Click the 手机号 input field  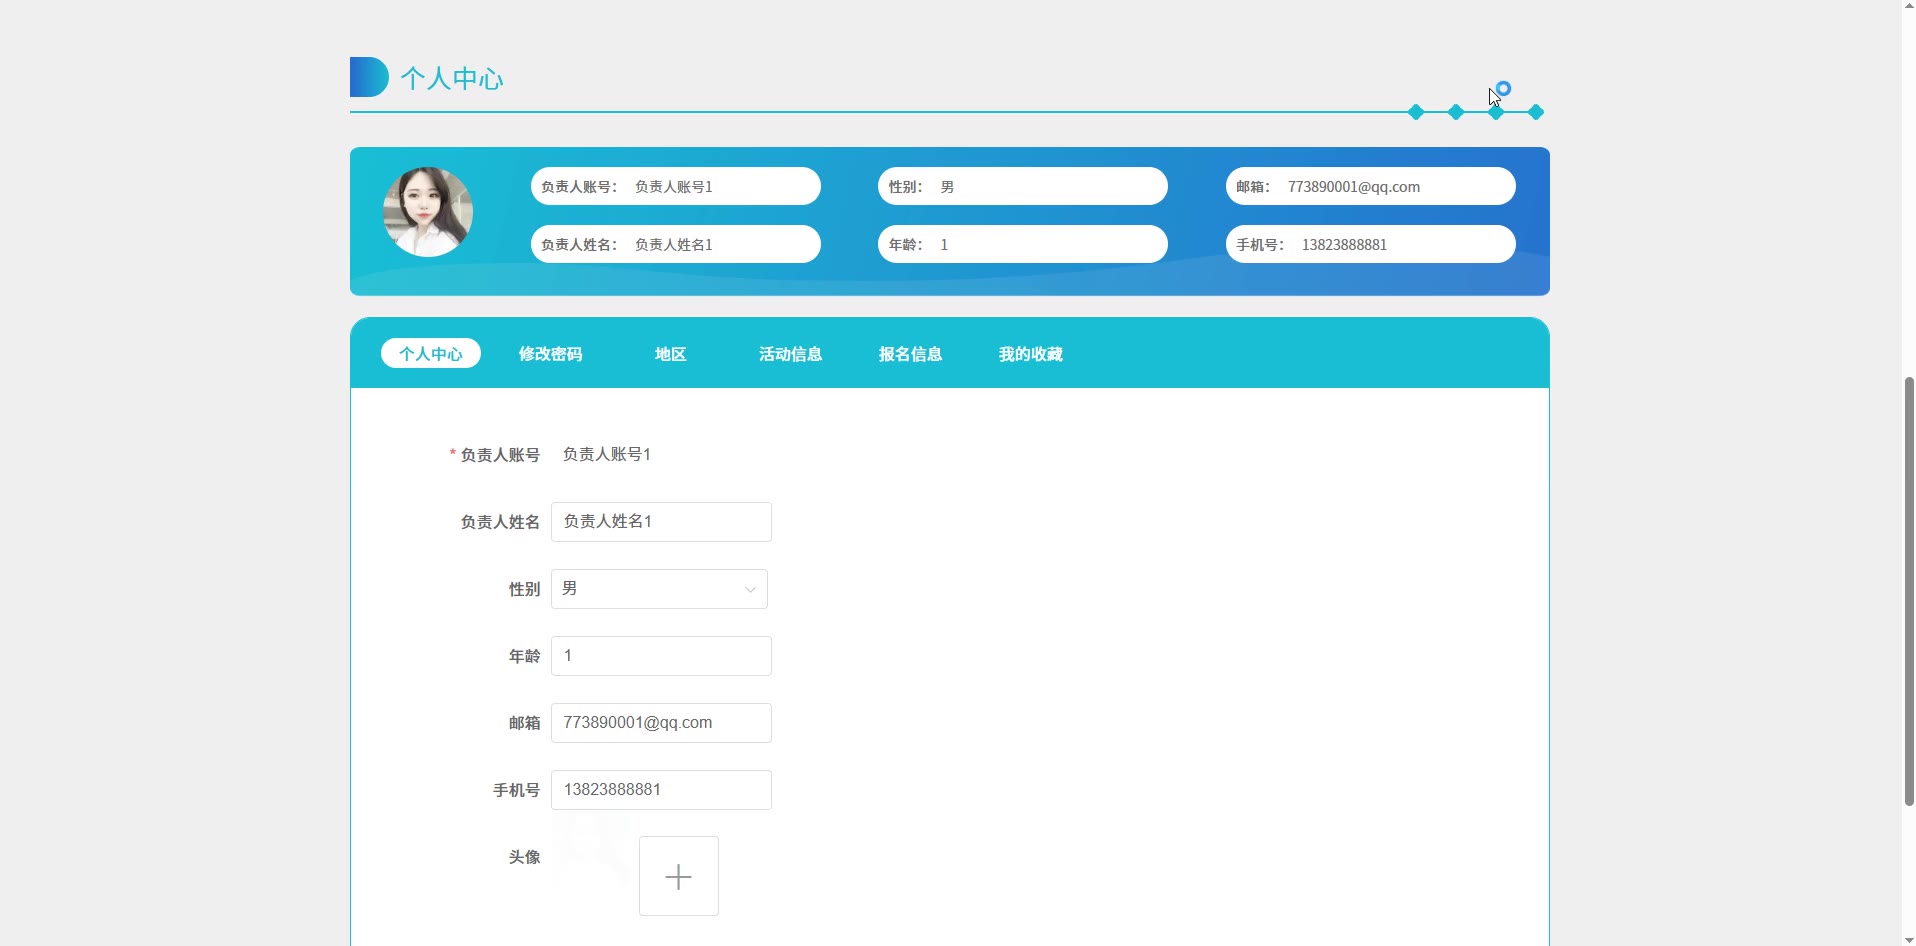(661, 790)
